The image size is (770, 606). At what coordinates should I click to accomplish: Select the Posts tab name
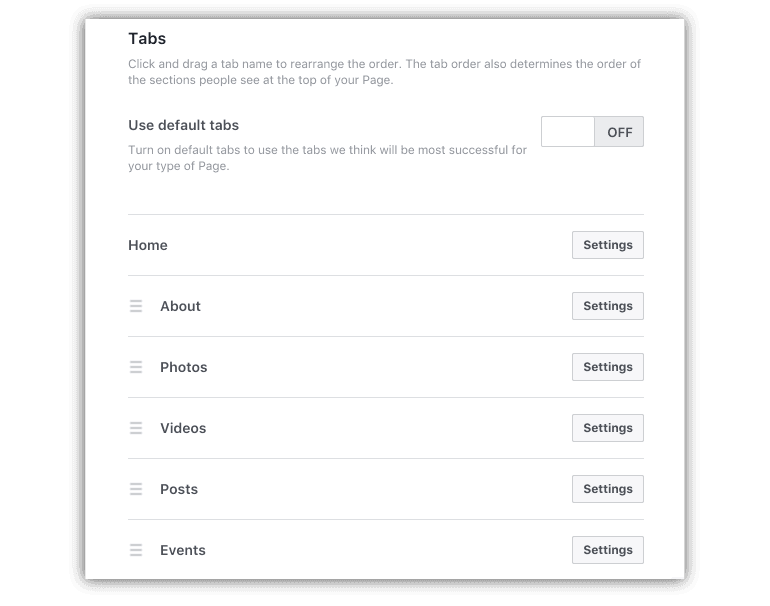click(179, 489)
